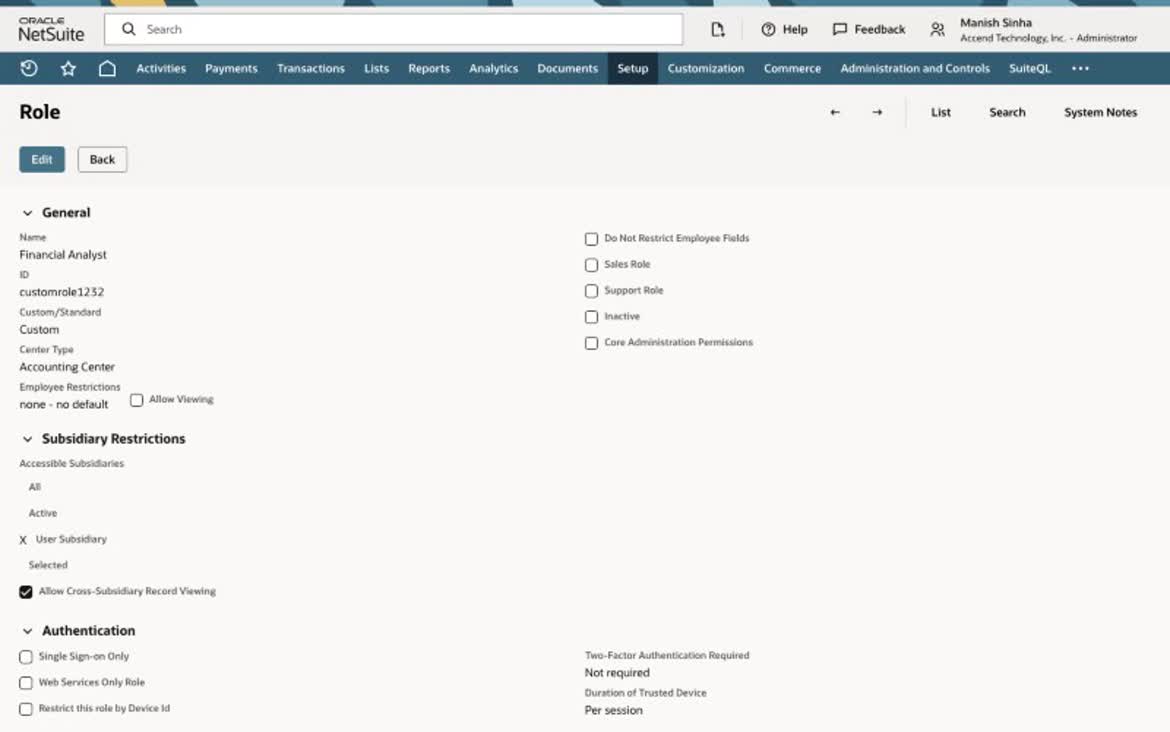Toggle Allow Cross-Subsidiary Record Viewing checkbox
This screenshot has height=732, width=1170.
[26, 592]
